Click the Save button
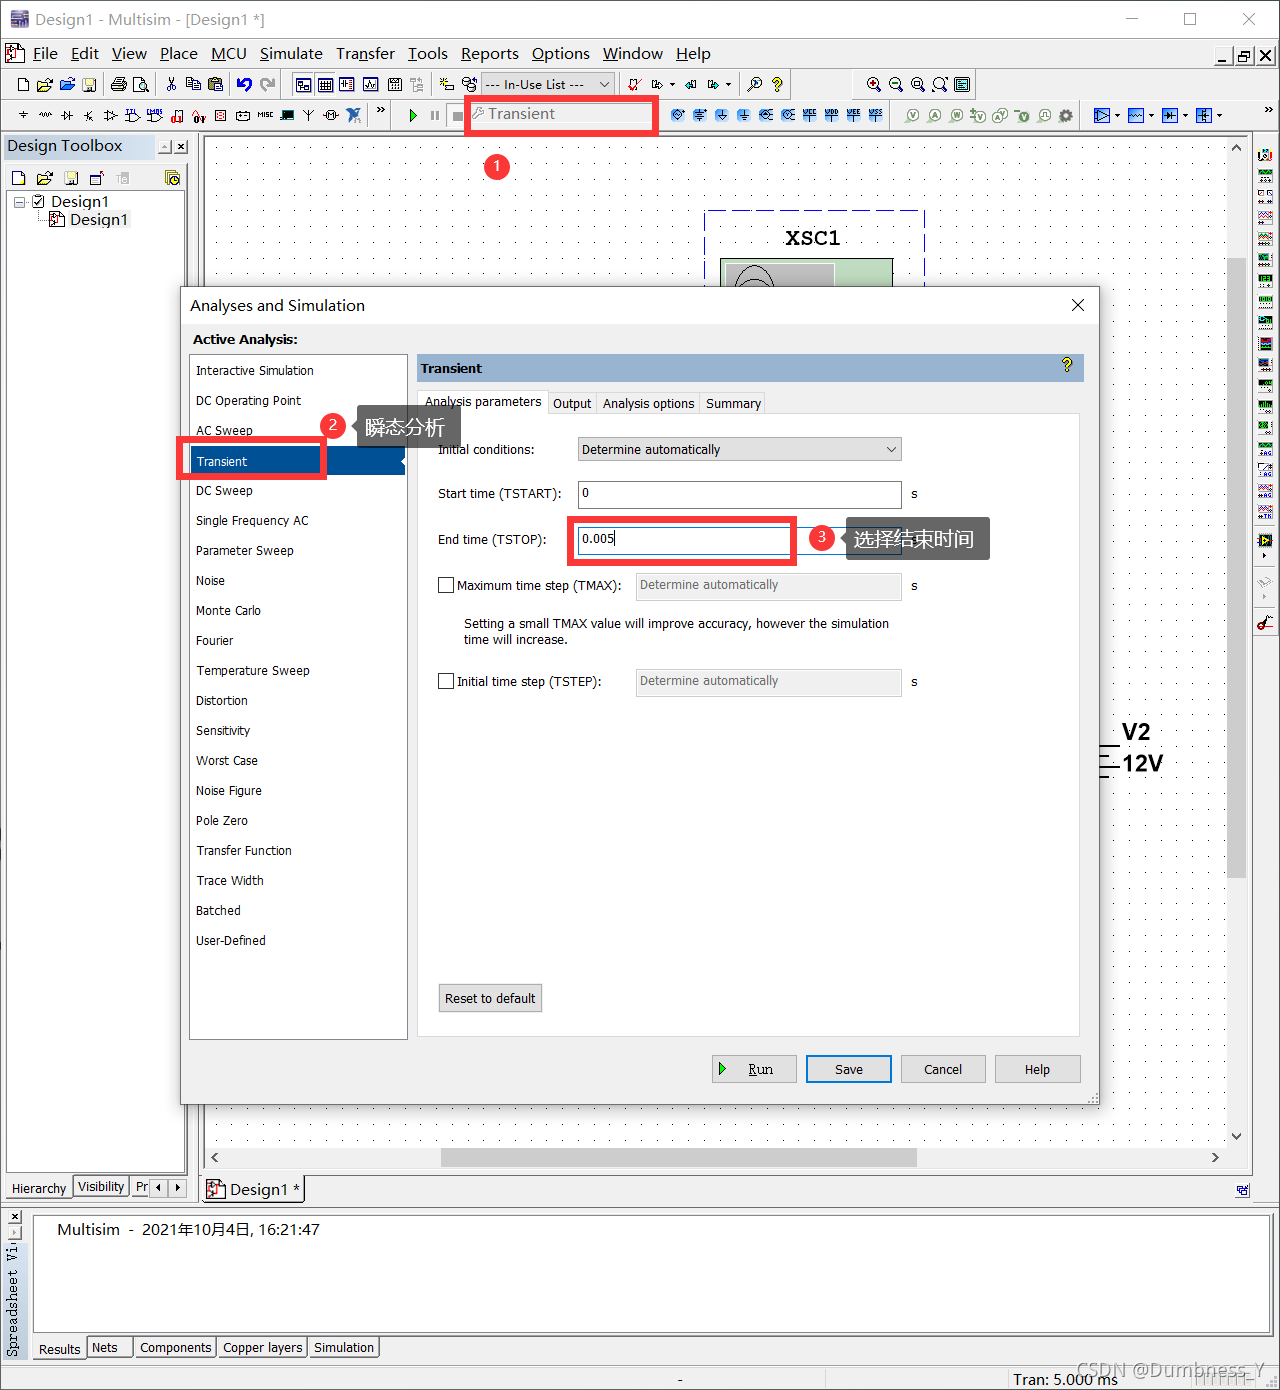Screen dimensions: 1280x1390 pos(849,1069)
